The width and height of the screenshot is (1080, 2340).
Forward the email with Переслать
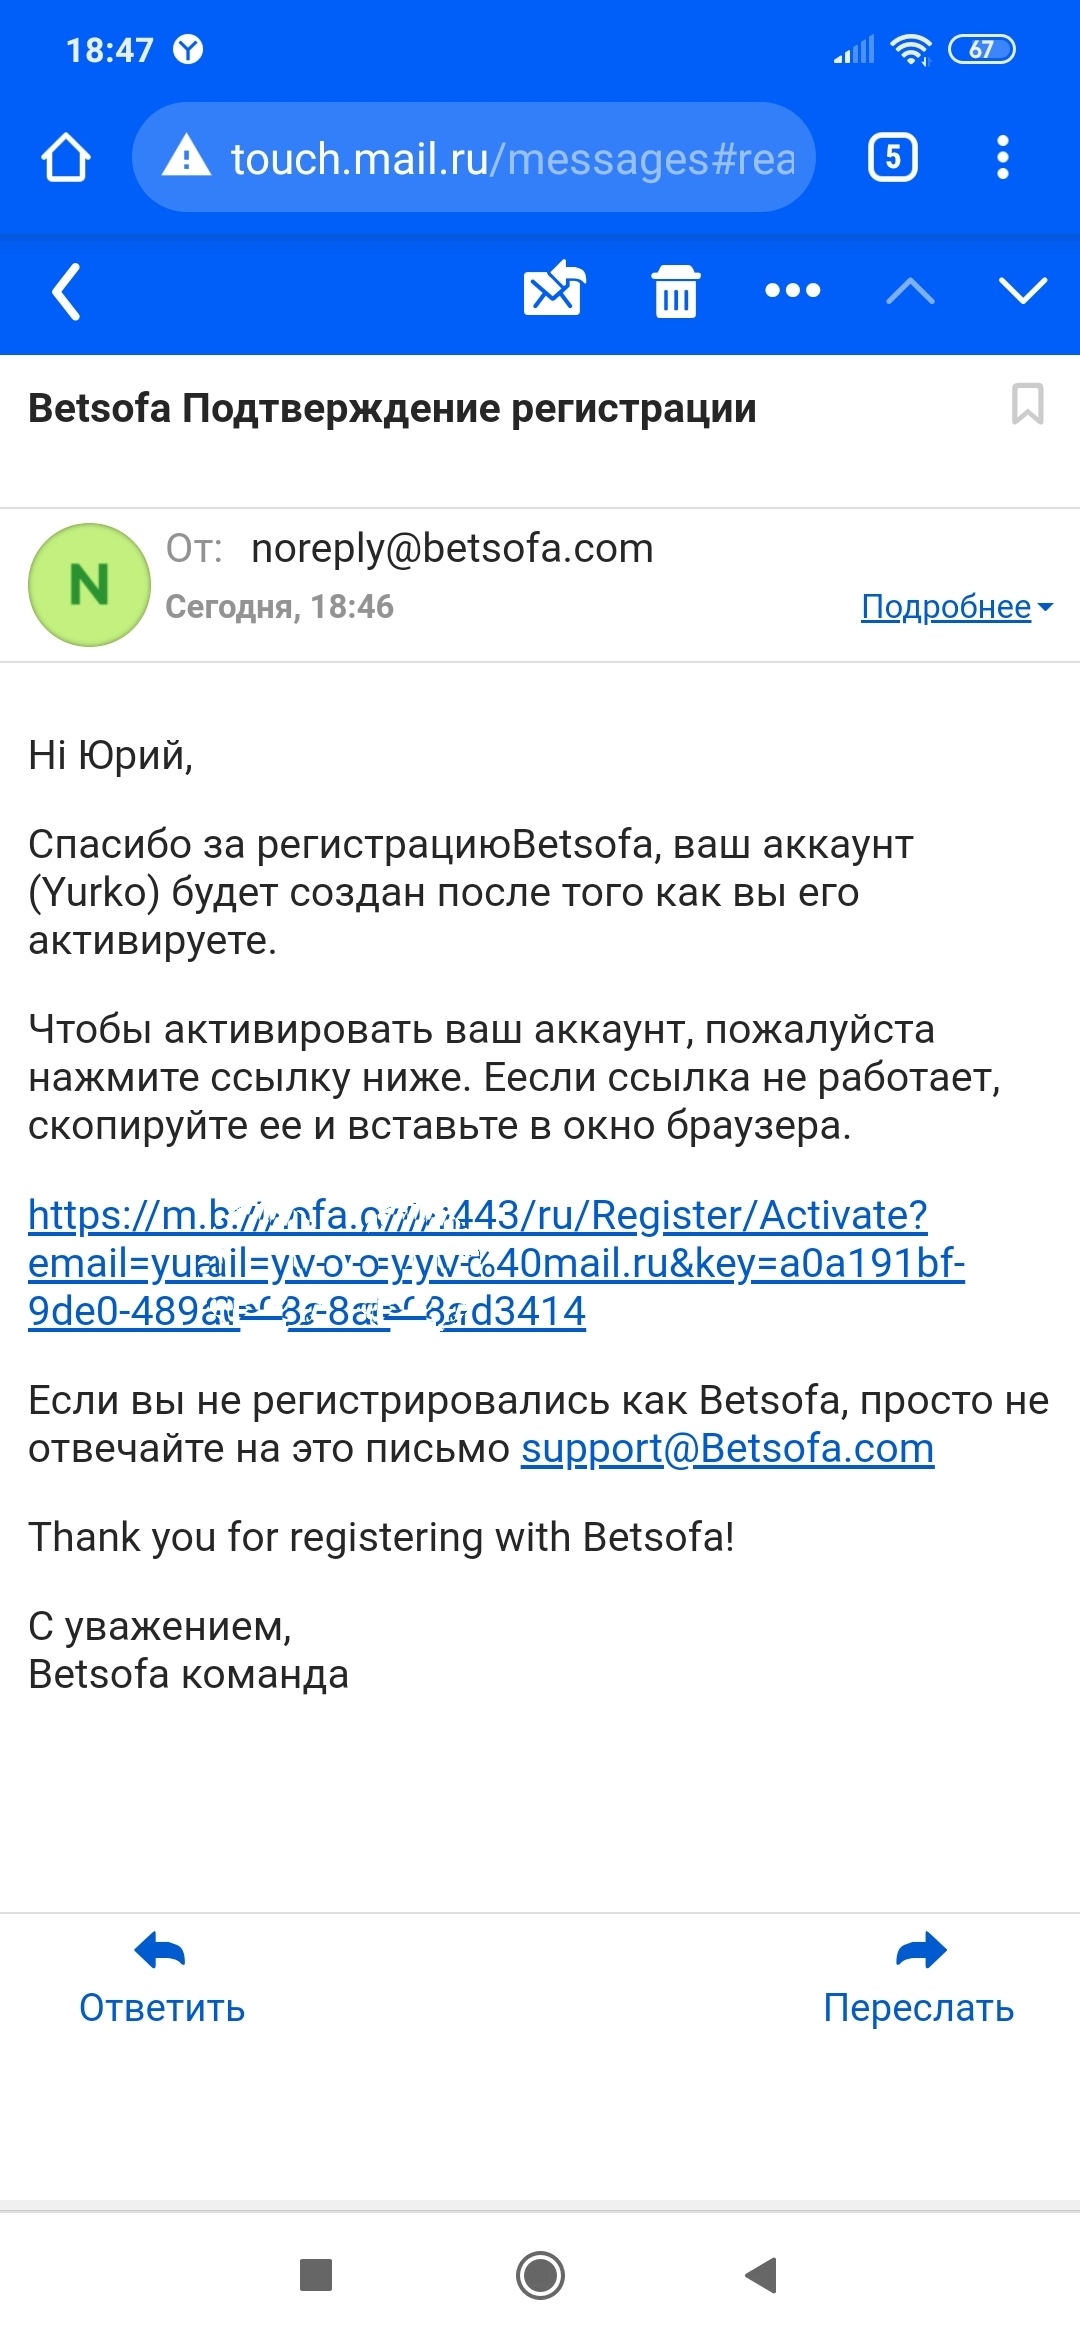click(918, 1980)
